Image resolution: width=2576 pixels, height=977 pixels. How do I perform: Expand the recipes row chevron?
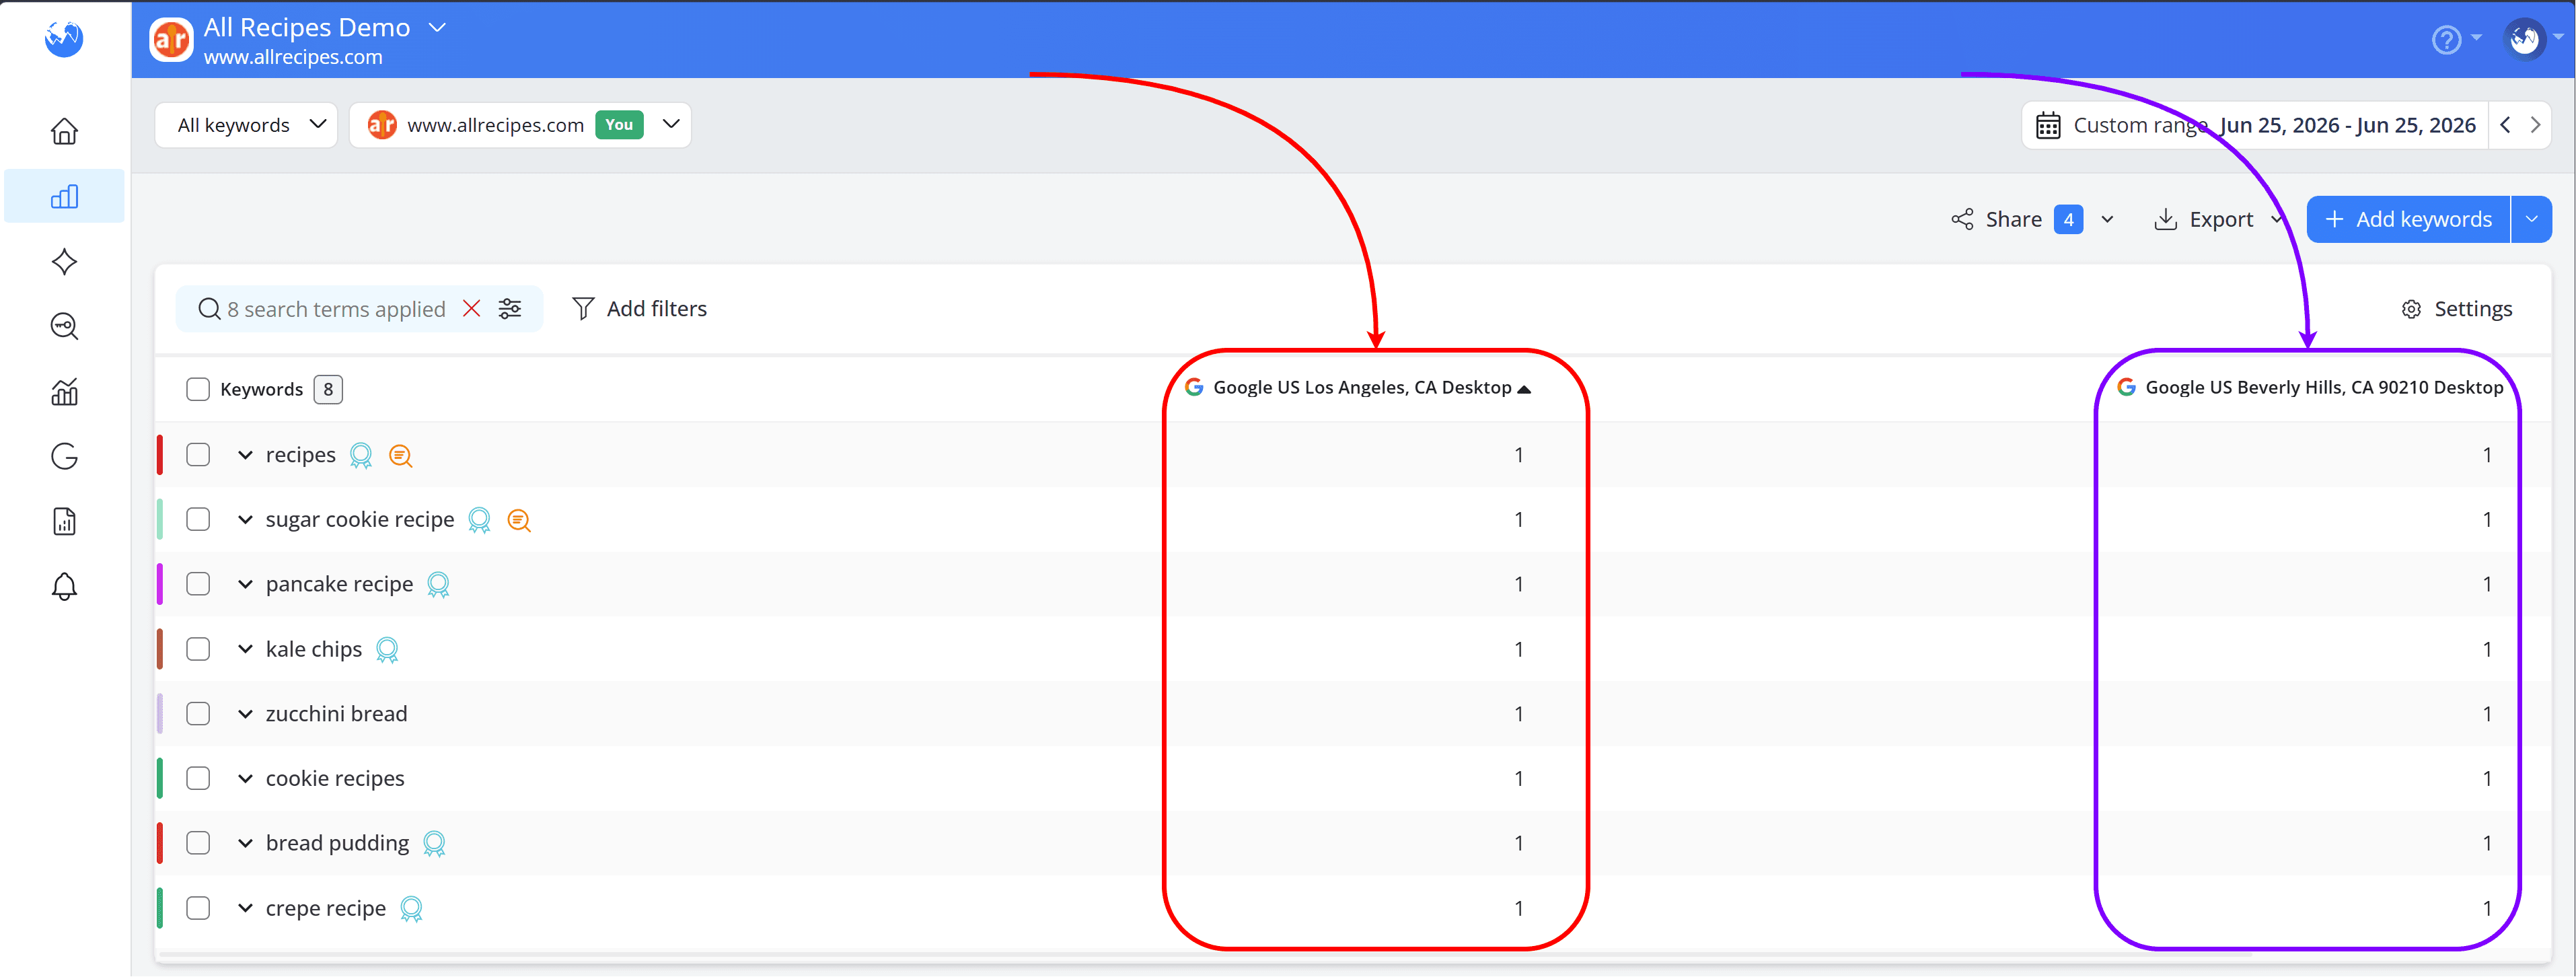coord(245,455)
